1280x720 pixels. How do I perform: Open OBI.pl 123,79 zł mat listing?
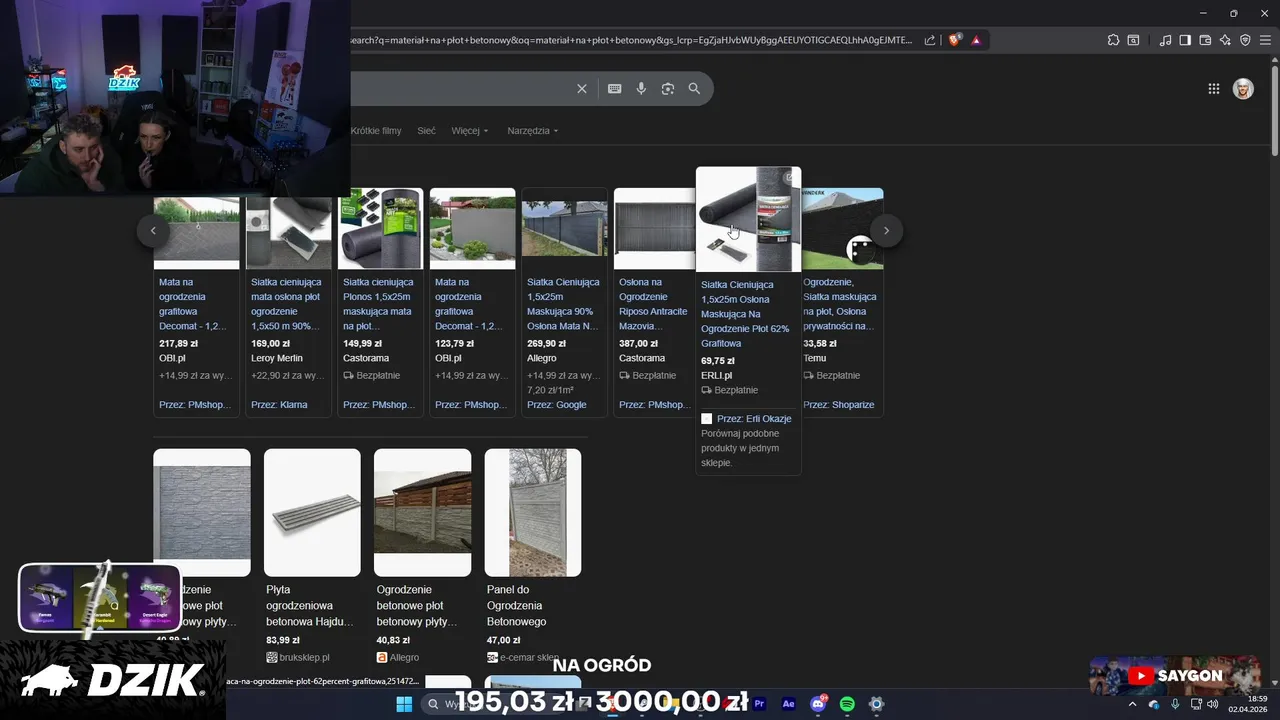tap(472, 302)
